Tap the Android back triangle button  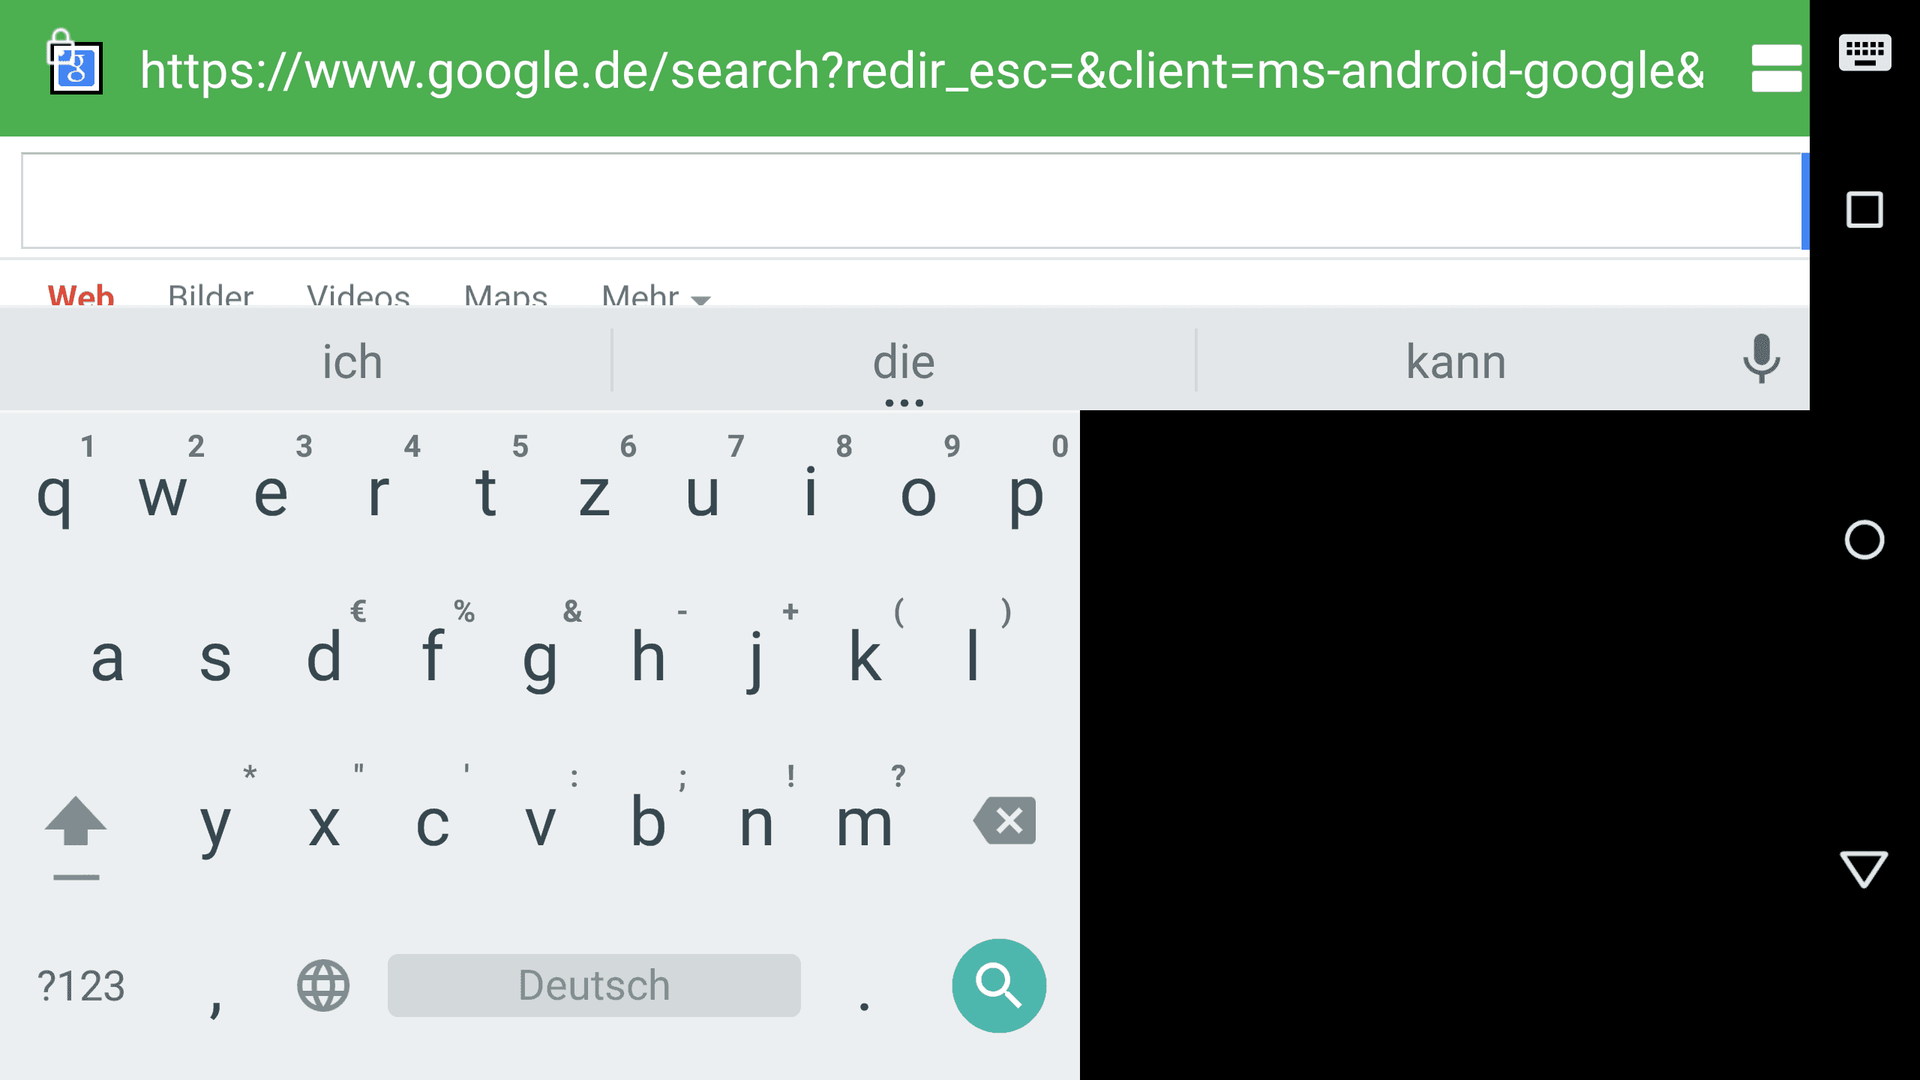coord(1864,869)
